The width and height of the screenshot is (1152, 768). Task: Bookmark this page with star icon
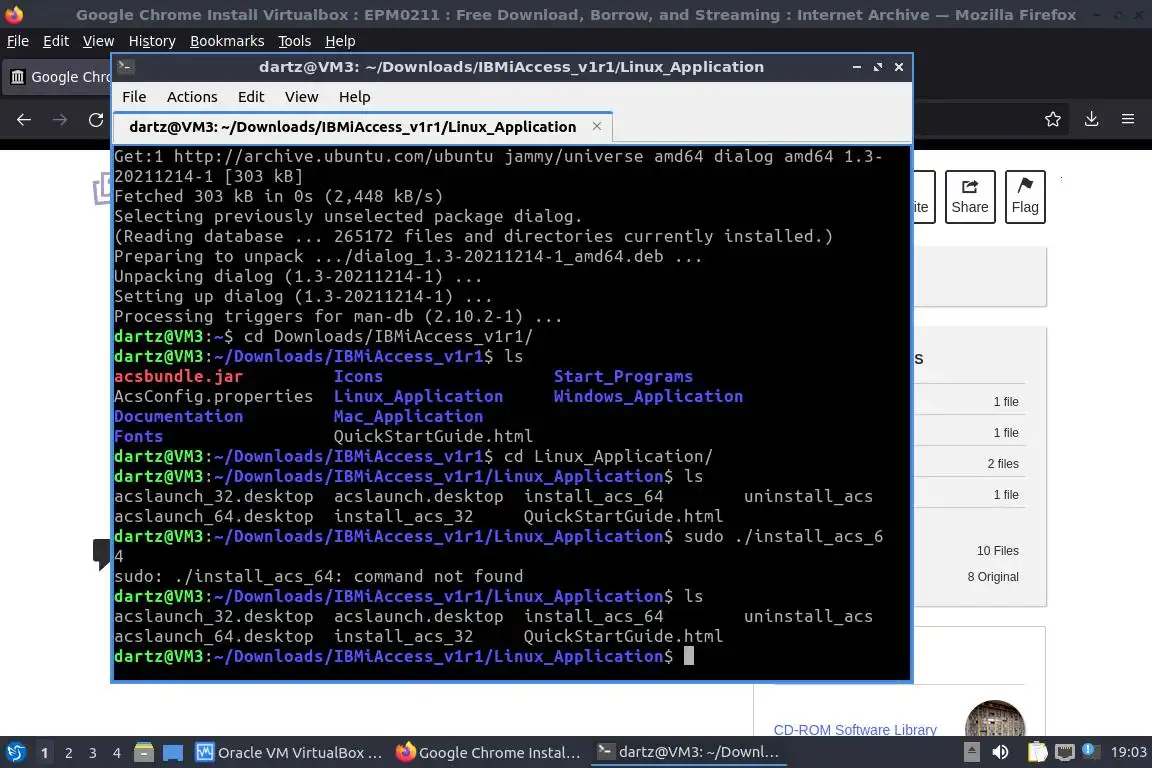[1053, 119]
